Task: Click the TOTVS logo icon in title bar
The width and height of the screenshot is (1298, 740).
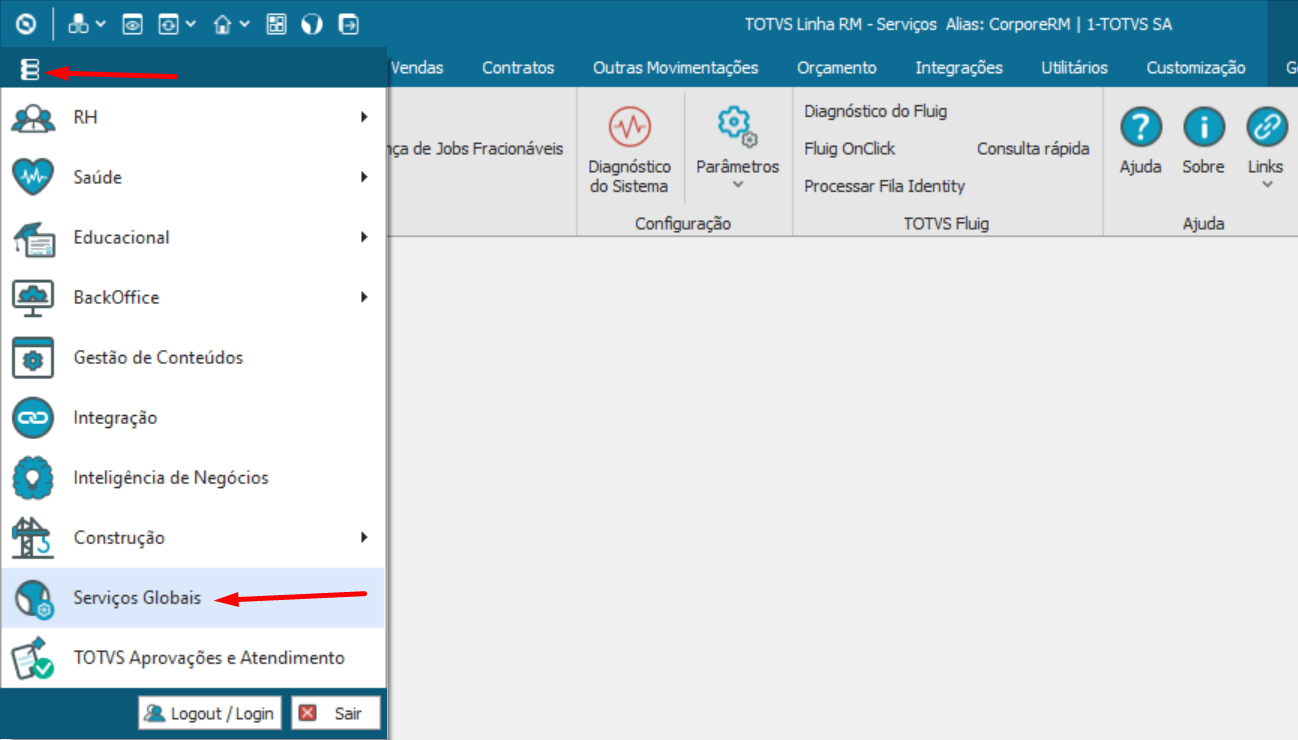Action: (x=25, y=24)
